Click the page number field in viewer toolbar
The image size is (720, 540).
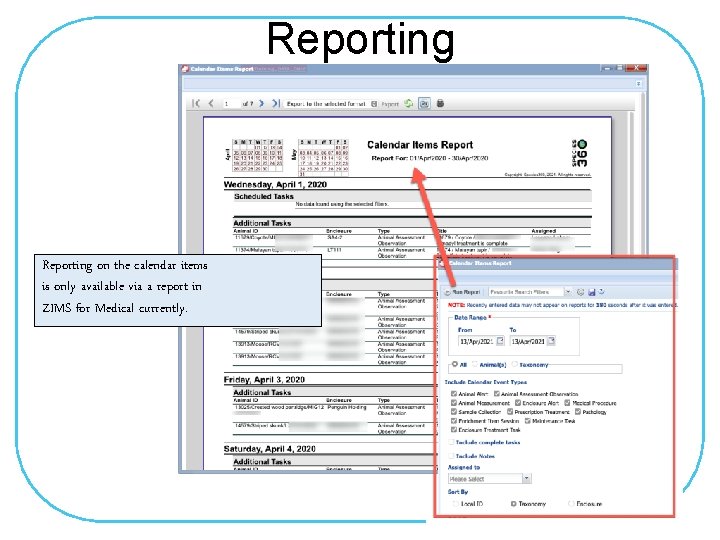point(231,104)
